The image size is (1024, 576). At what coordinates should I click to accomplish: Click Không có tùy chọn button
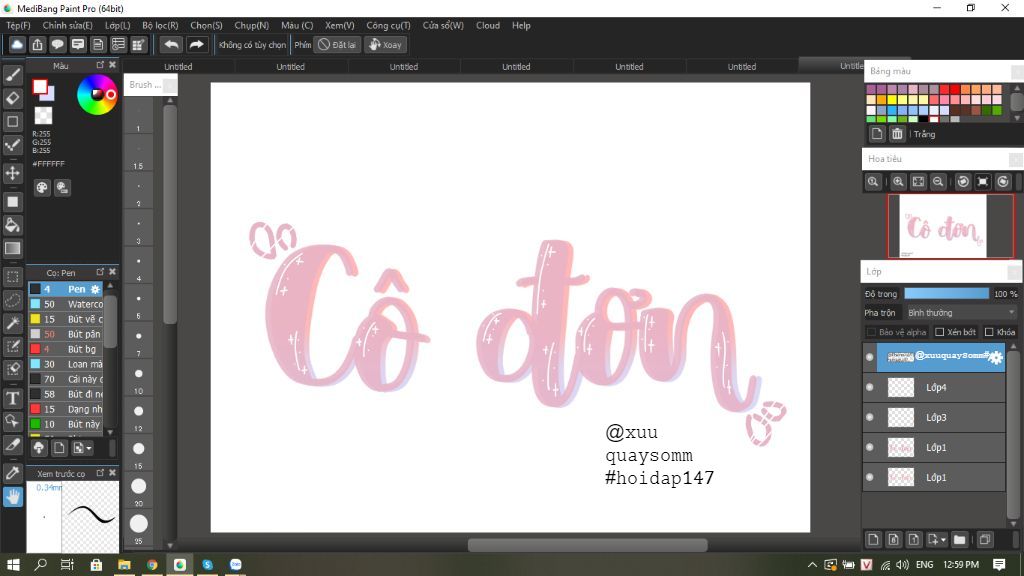click(x=252, y=44)
